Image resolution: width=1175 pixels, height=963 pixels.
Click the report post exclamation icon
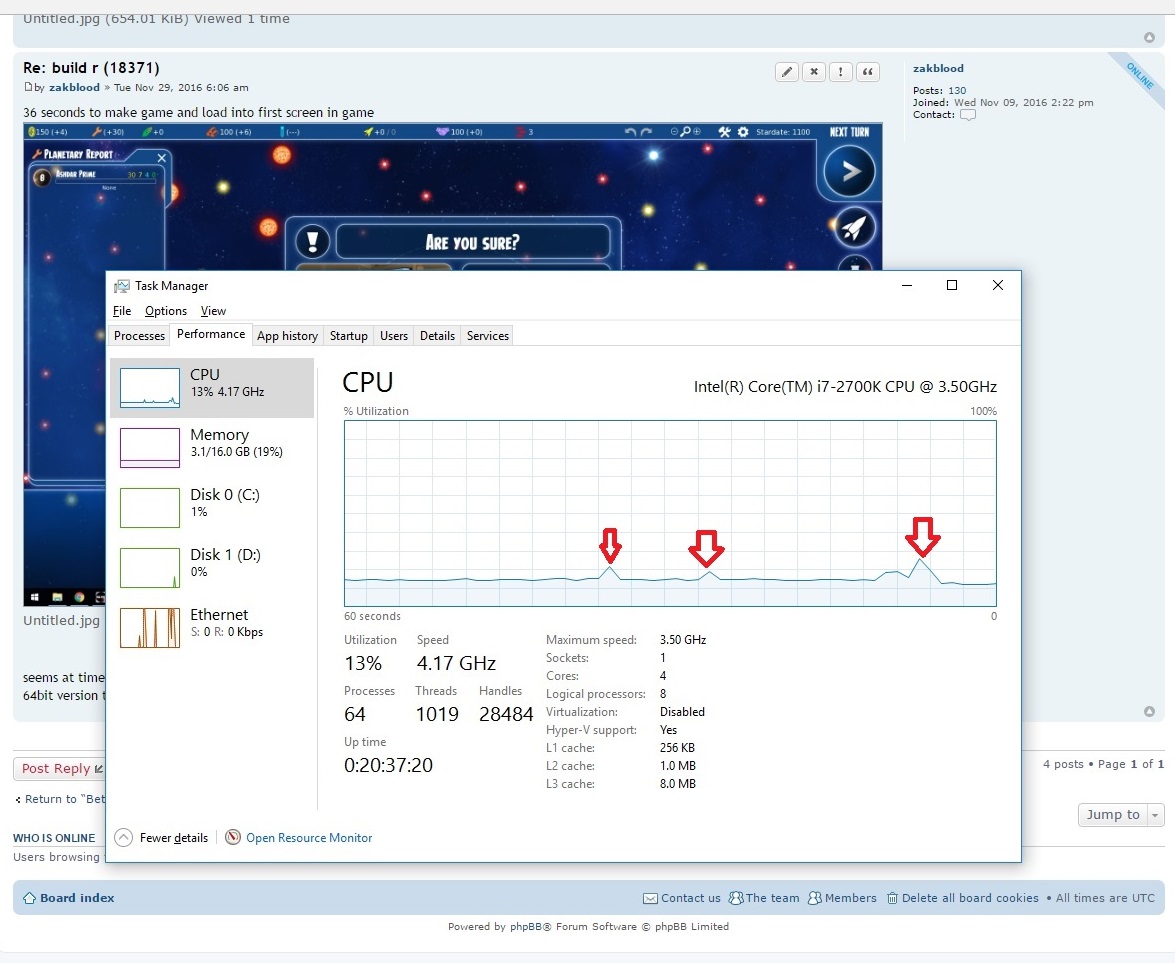841,72
